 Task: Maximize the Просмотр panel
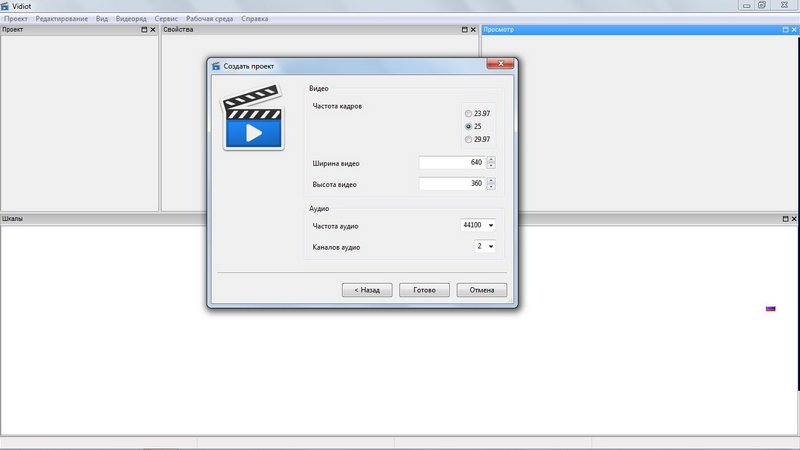[x=783, y=30]
